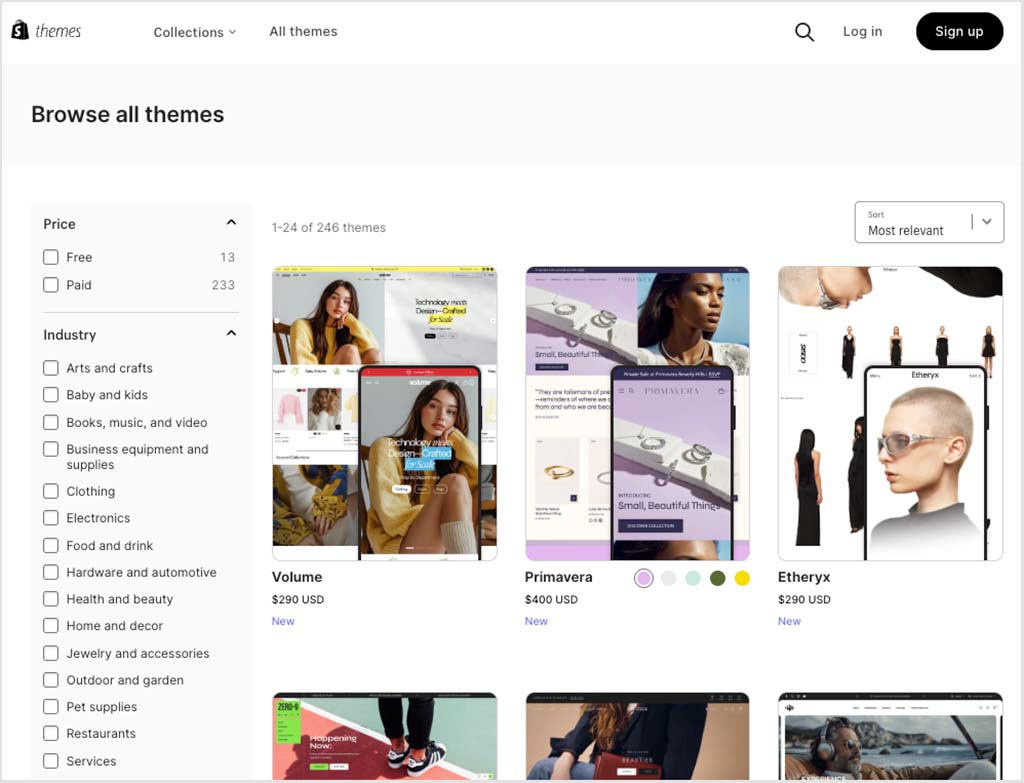Screen dimensions: 1024x783
Task: Open the Primavera theme preview thumbnail
Action: (637, 413)
